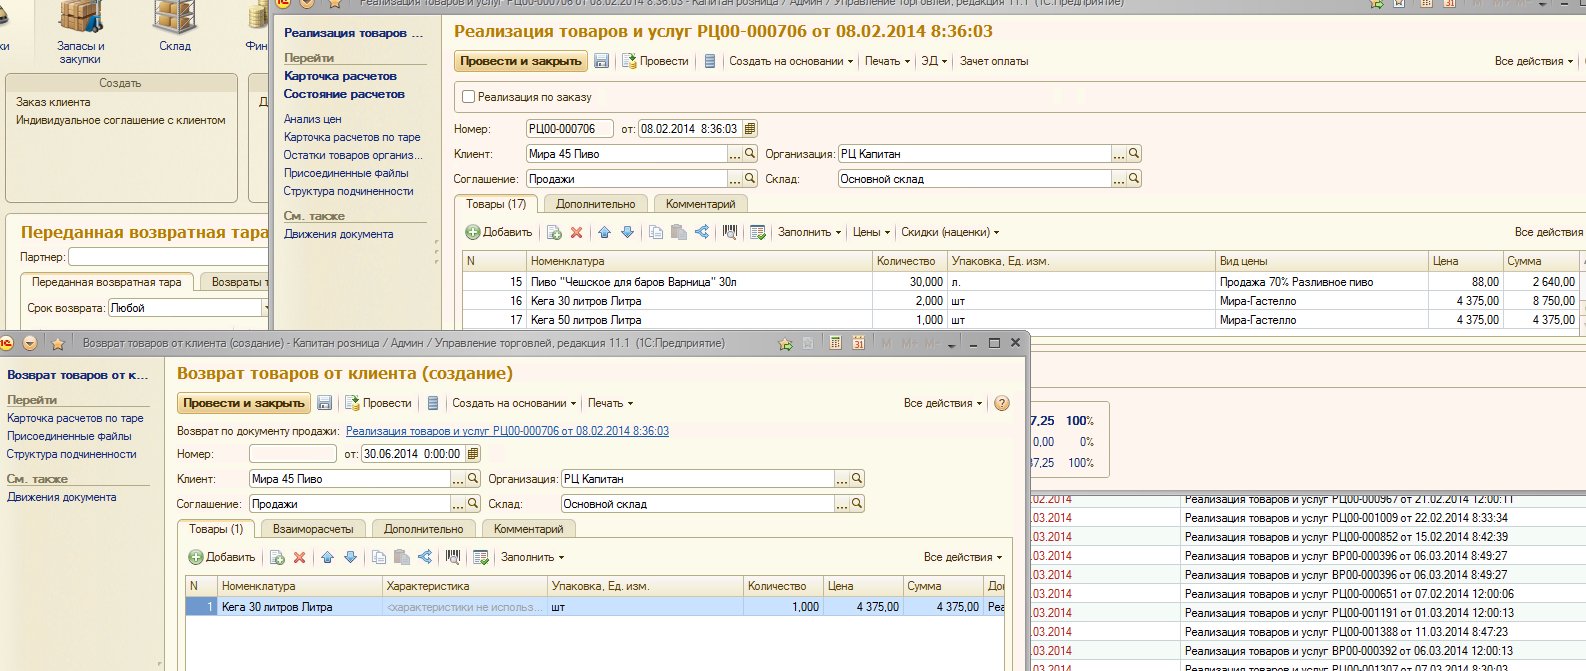Viewport: 1586px width, 671px height.
Task: Open Организация РЦ Капитан magnifier in Реализация window
Action: 1134,154
